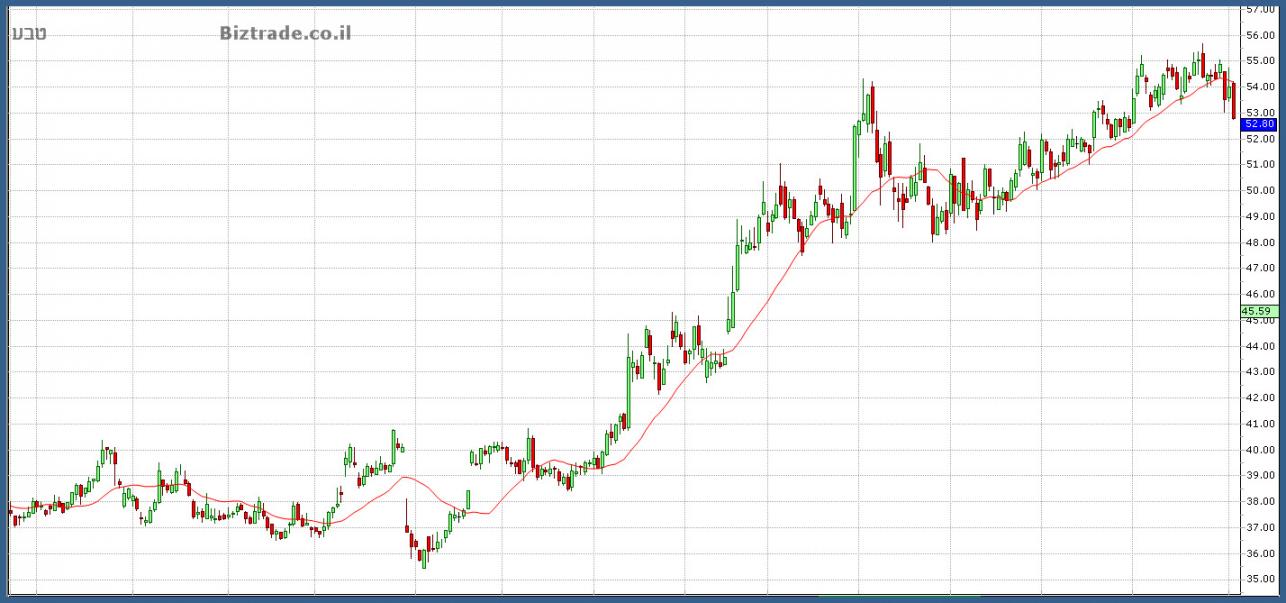Select the lowest green candle near 35.50
The image size is (1286, 603).
[x=423, y=556]
